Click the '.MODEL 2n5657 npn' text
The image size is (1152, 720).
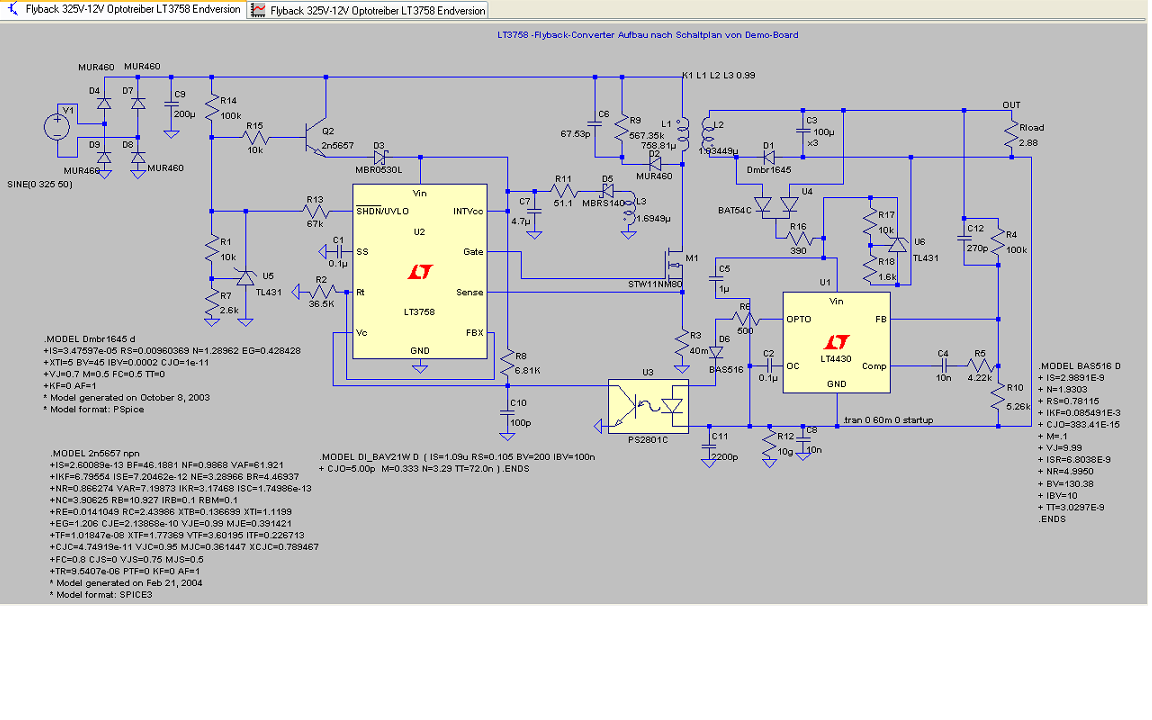pyautogui.click(x=95, y=453)
